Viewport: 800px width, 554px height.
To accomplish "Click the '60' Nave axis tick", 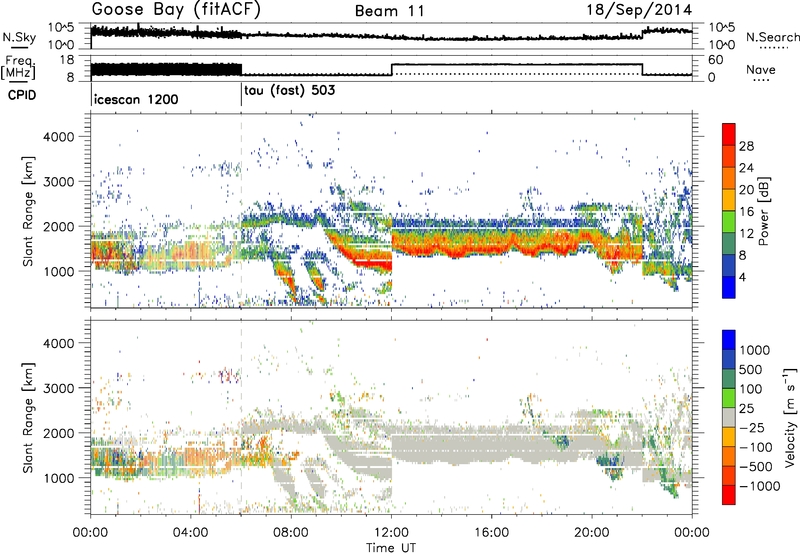I will tap(715, 60).
